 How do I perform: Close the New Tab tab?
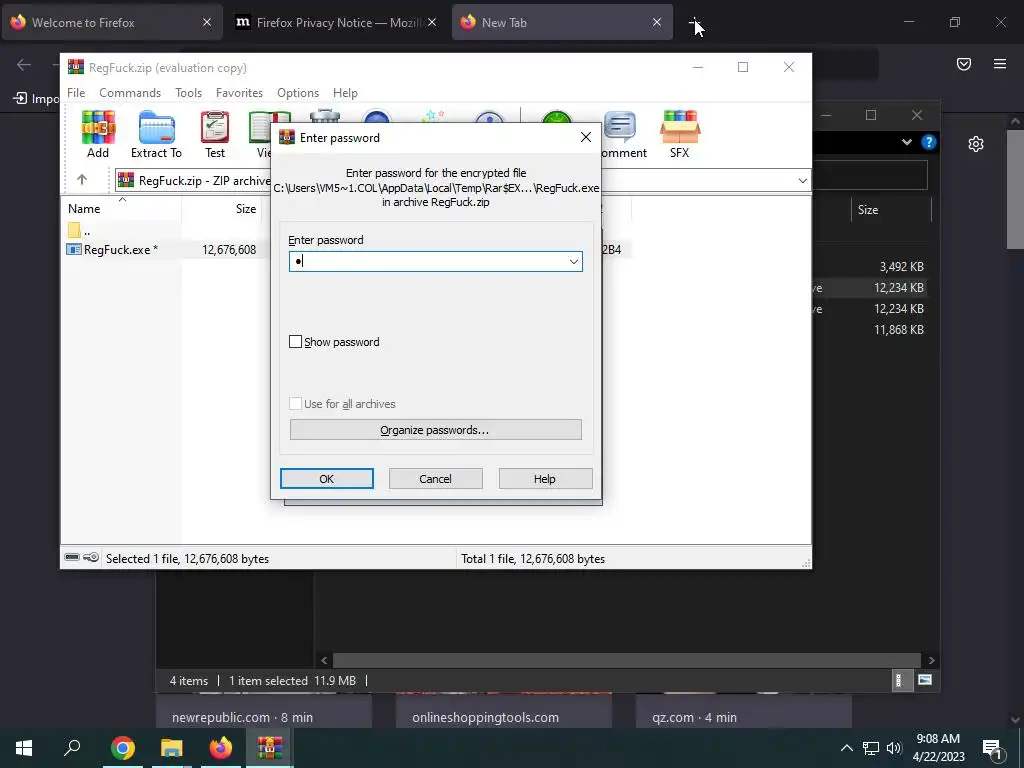657,22
